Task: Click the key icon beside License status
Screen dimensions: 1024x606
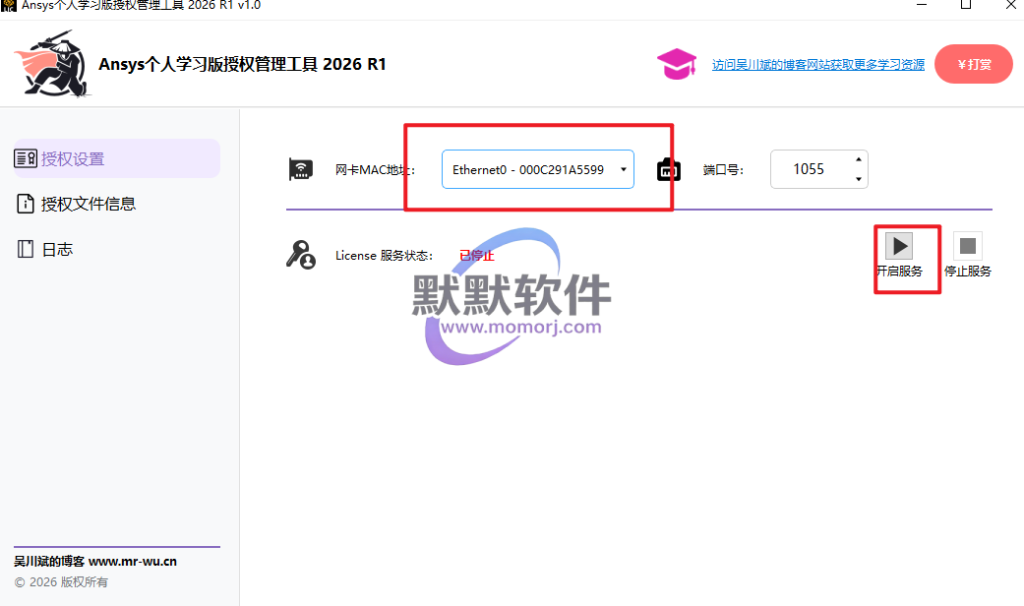Action: click(x=300, y=255)
